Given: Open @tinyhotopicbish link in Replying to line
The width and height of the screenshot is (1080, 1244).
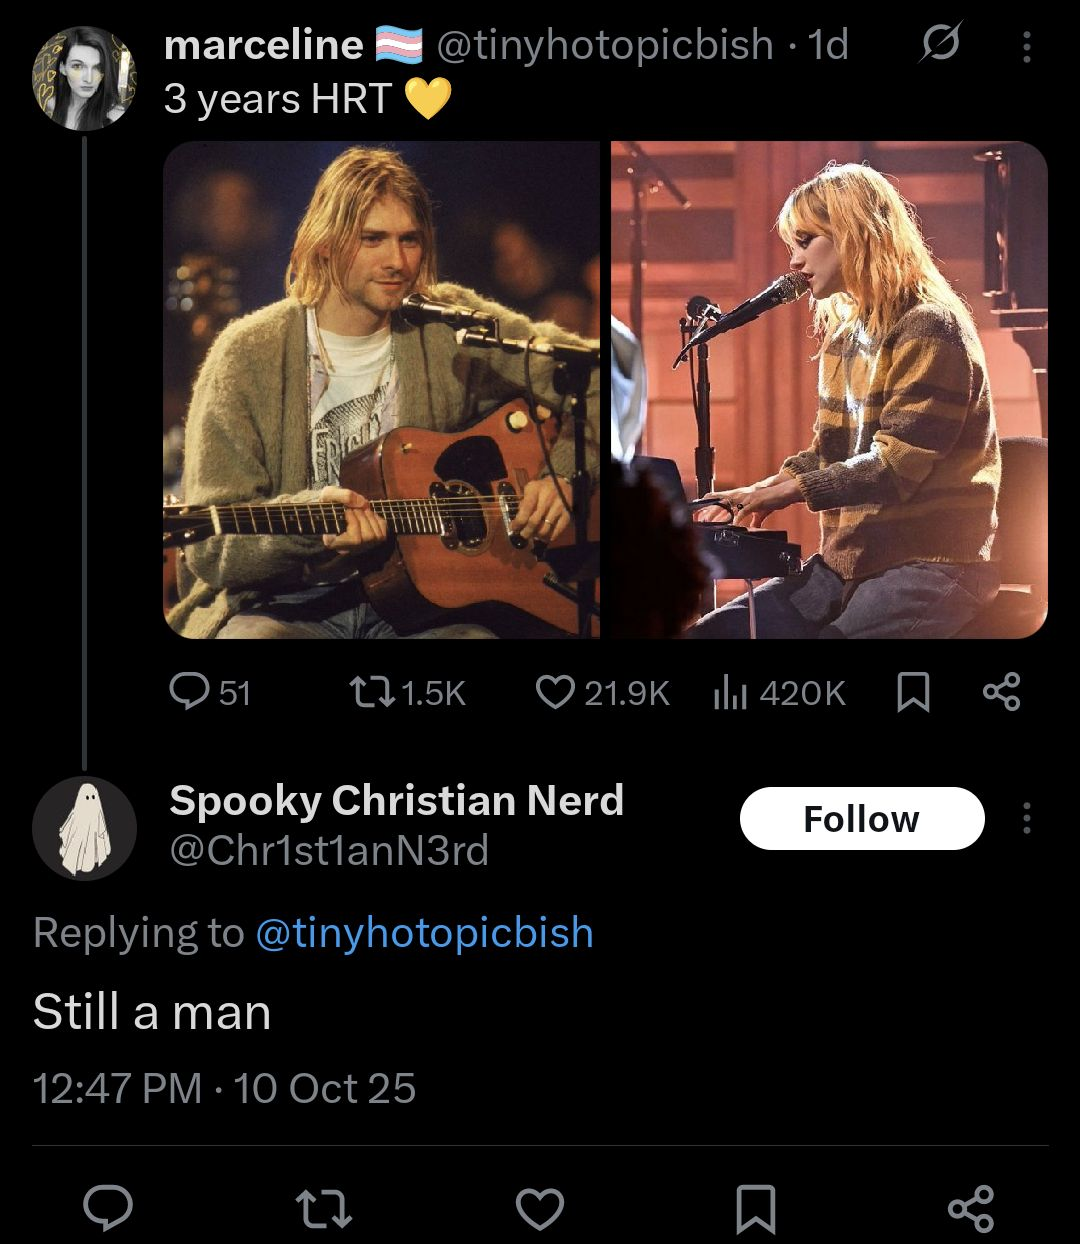Looking at the screenshot, I should pyautogui.click(x=424, y=933).
